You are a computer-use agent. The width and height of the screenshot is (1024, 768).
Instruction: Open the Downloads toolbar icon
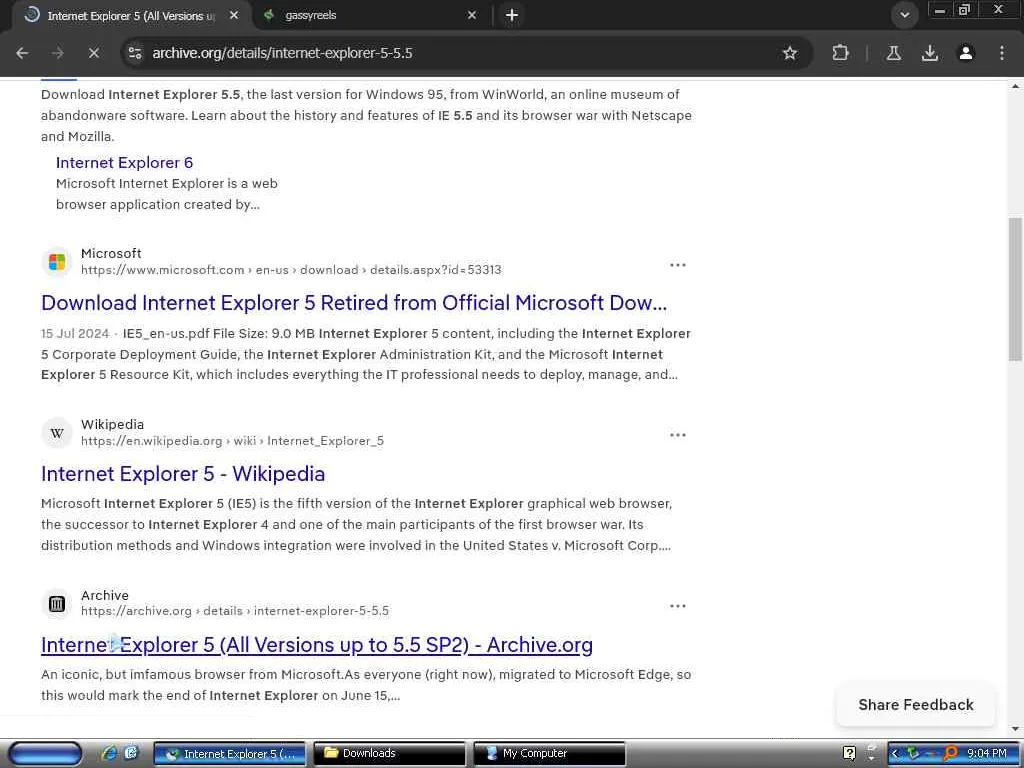coord(929,53)
